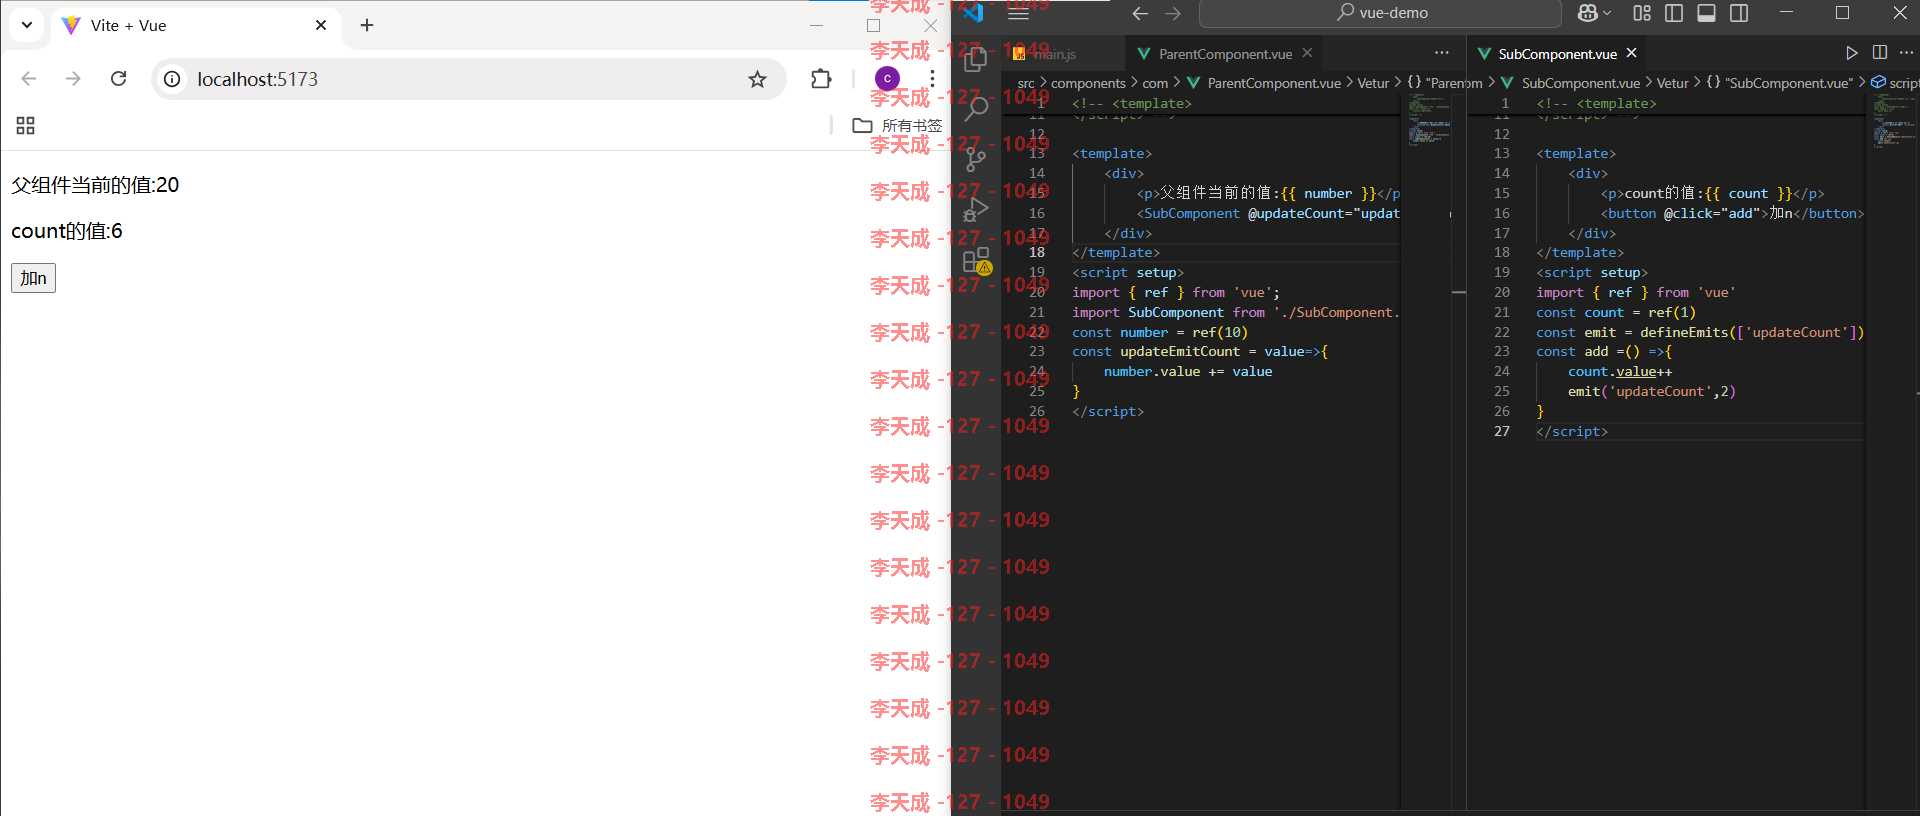Image resolution: width=1920 pixels, height=816 pixels.
Task: Expand the Copilot dropdown arrow
Action: (x=1607, y=13)
